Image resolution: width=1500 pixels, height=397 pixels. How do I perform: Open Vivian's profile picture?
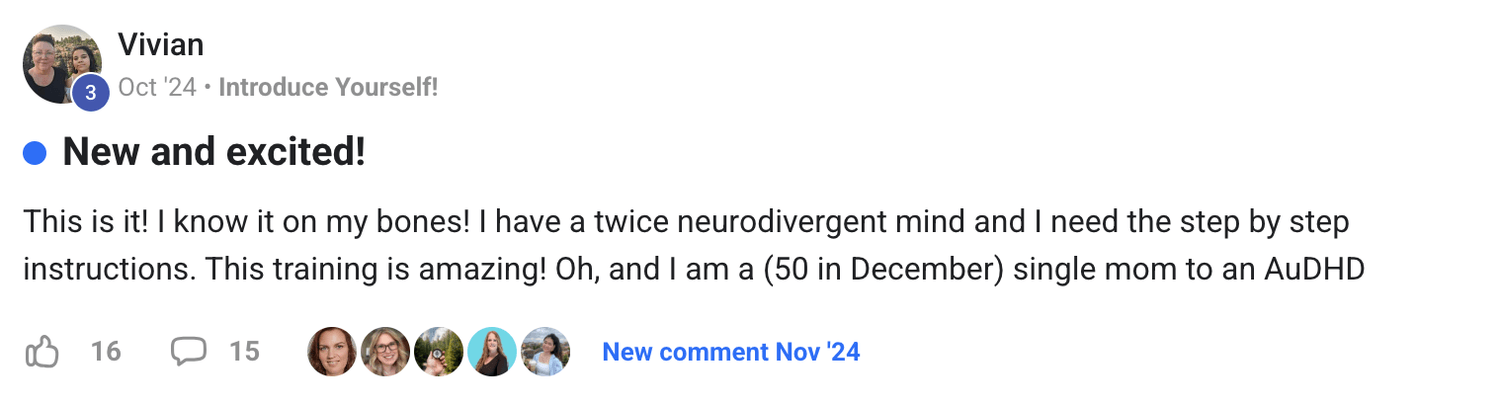tap(62, 64)
